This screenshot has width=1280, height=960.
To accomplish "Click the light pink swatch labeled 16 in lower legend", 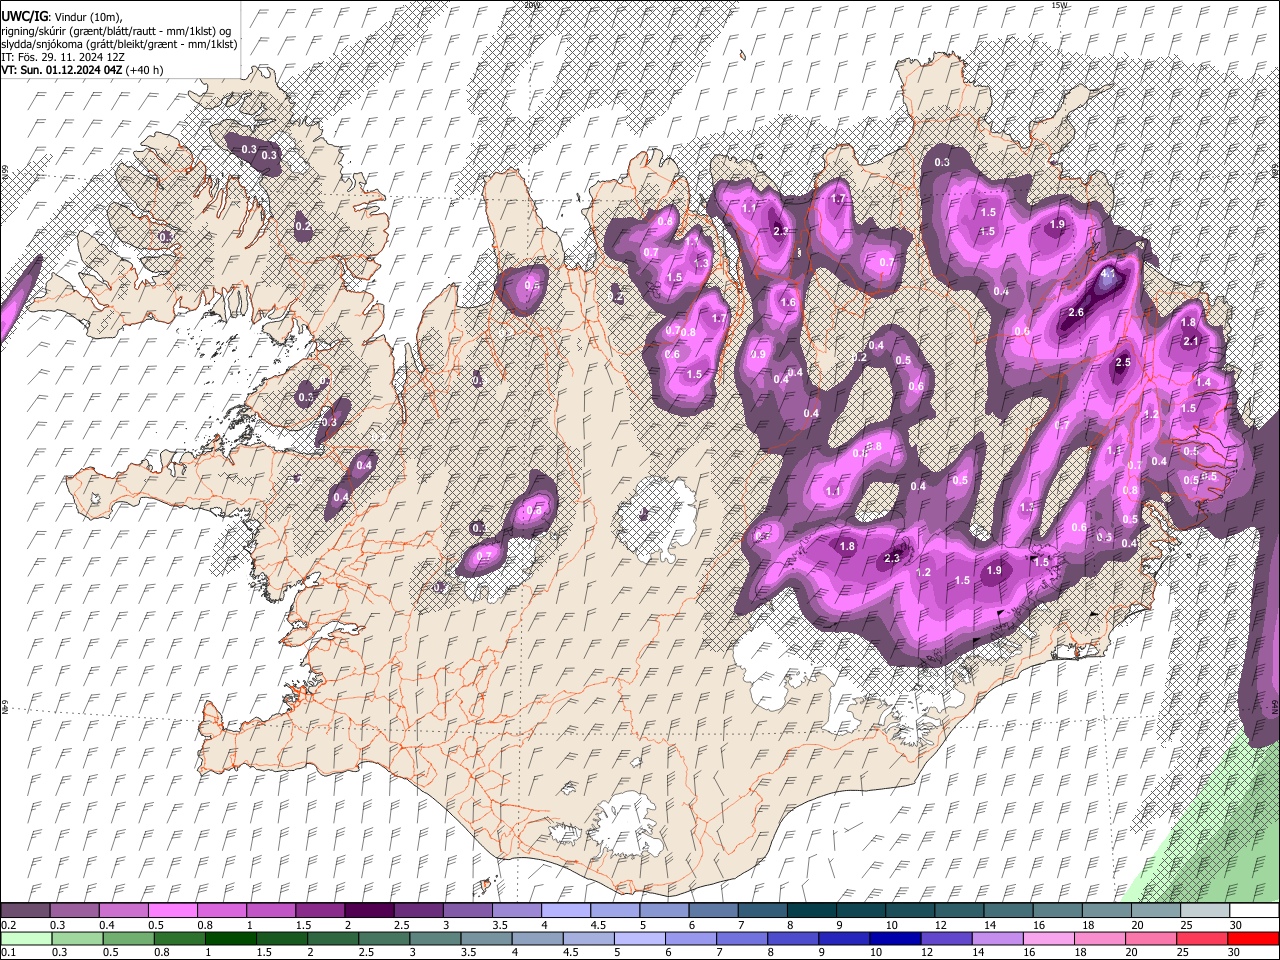I will 1047,938.
